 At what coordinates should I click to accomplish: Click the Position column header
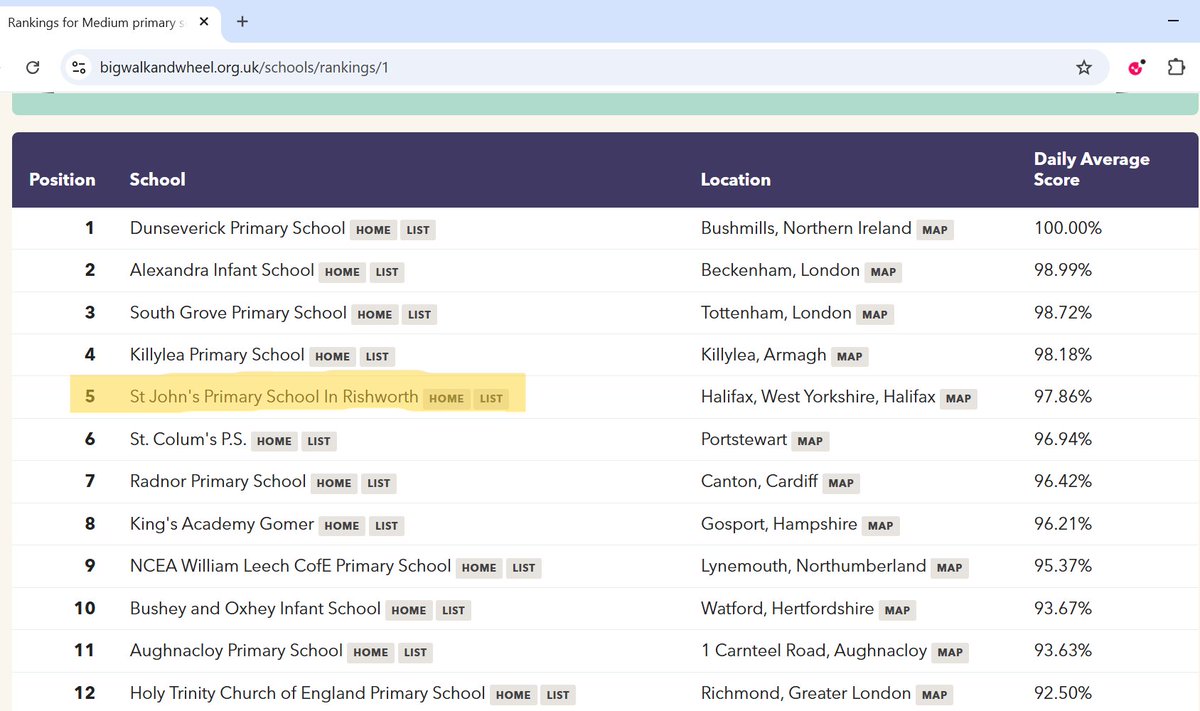click(x=62, y=180)
